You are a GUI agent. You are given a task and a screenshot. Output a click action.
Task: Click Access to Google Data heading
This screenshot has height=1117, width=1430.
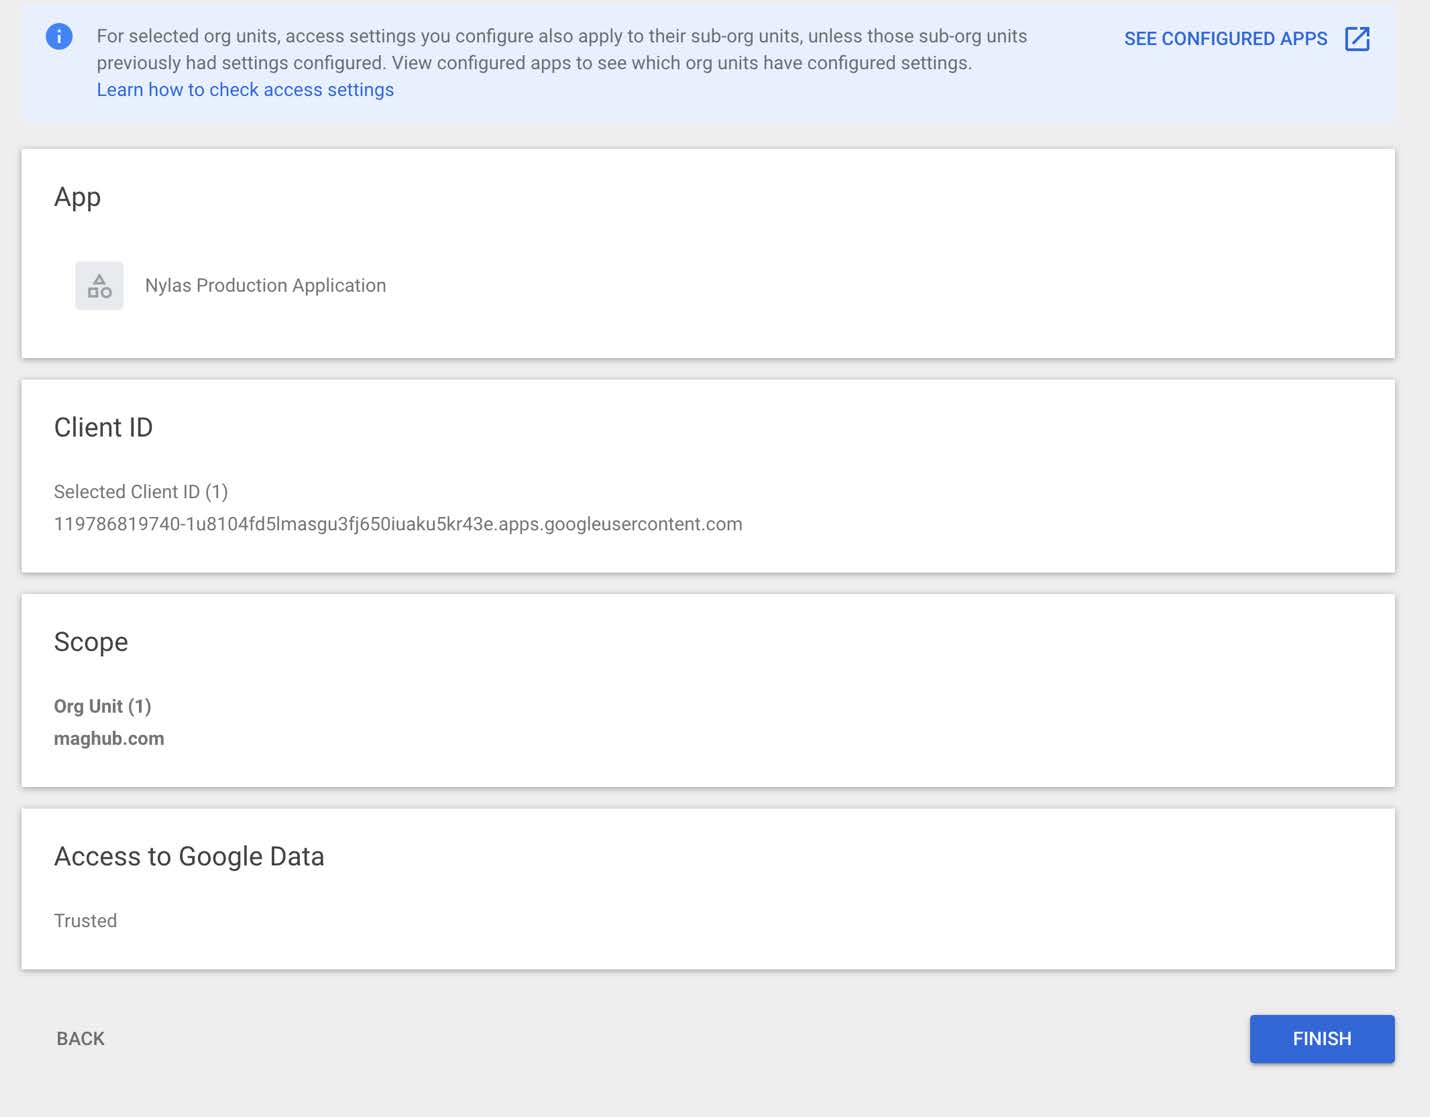tap(189, 857)
